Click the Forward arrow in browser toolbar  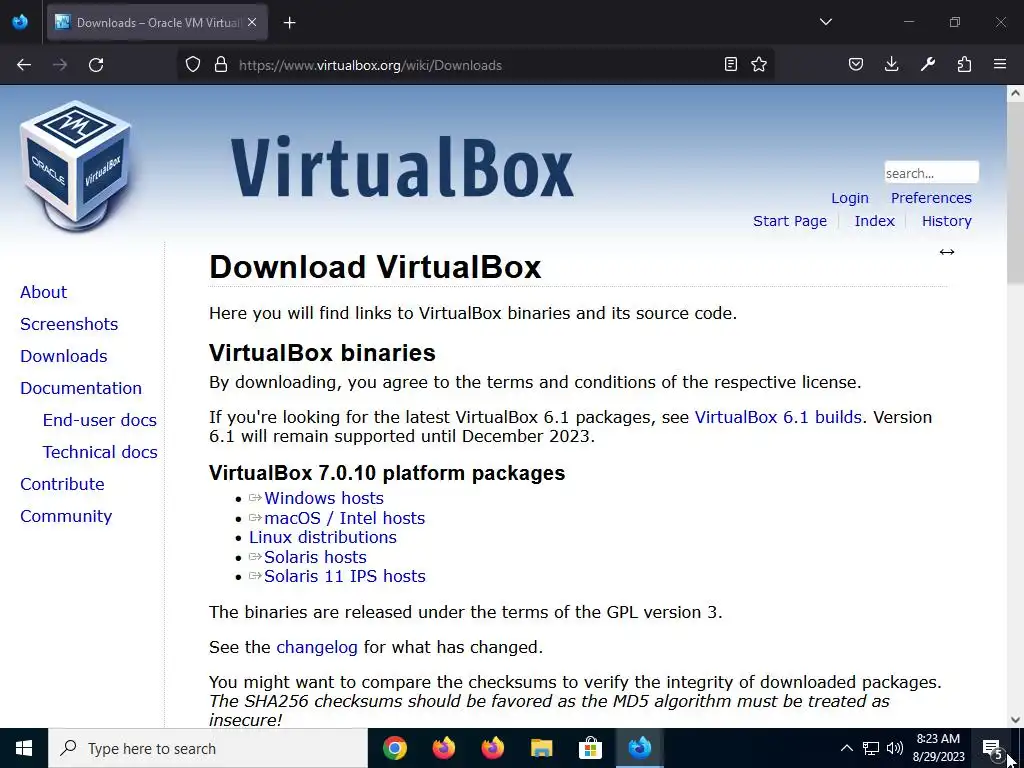[x=60, y=65]
